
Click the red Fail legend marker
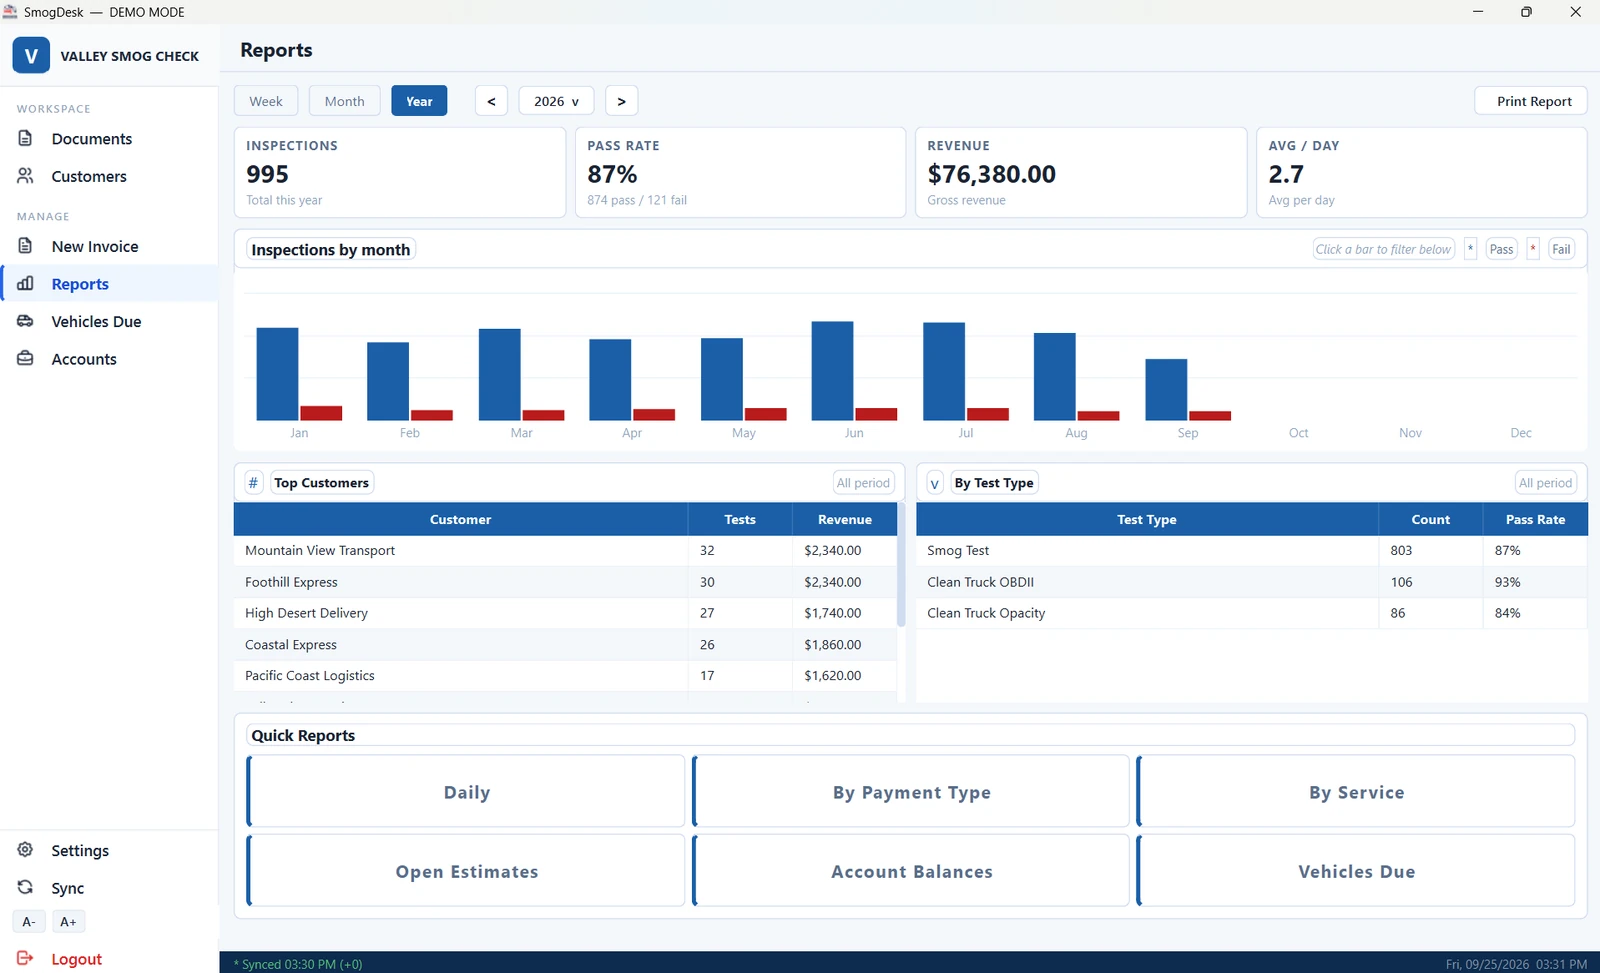pyautogui.click(x=1533, y=249)
